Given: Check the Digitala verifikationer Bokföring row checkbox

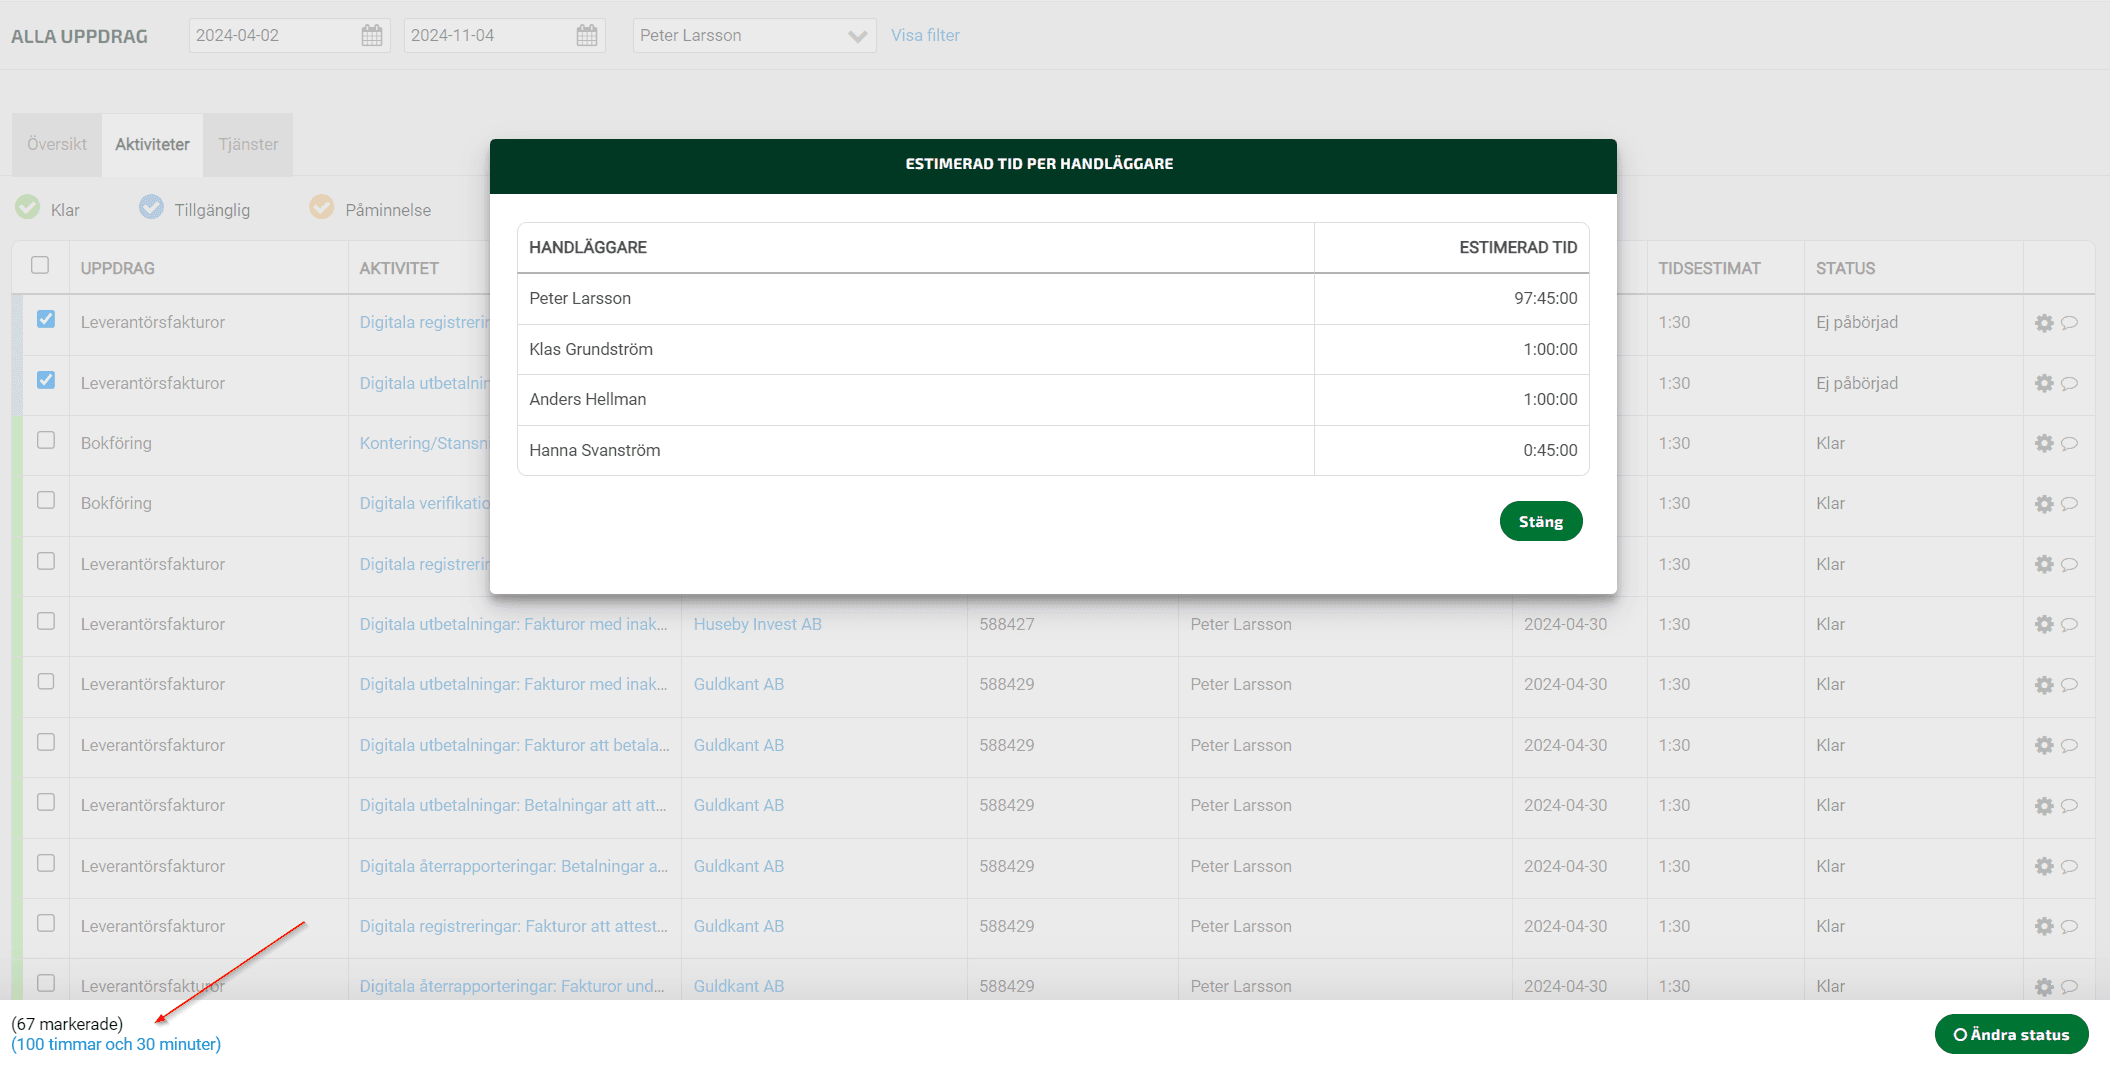Looking at the screenshot, I should (x=46, y=500).
